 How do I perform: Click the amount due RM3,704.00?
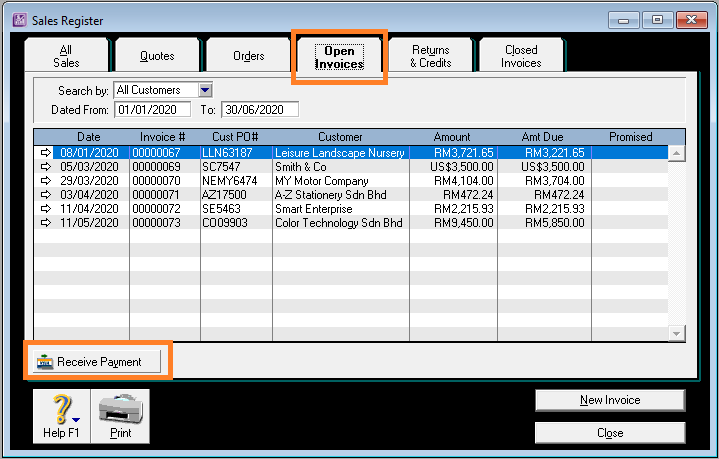click(555, 181)
